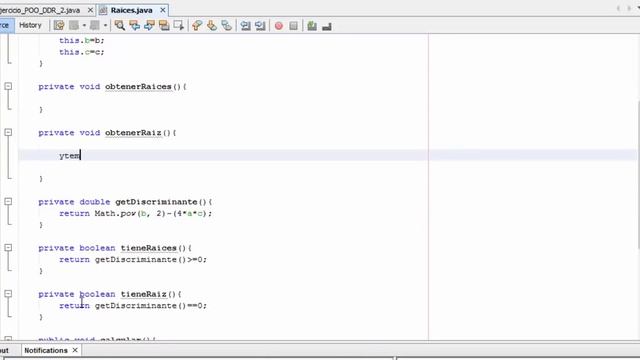Click Next Bookmark icon
640x360 pixels.
[x=212, y=26]
